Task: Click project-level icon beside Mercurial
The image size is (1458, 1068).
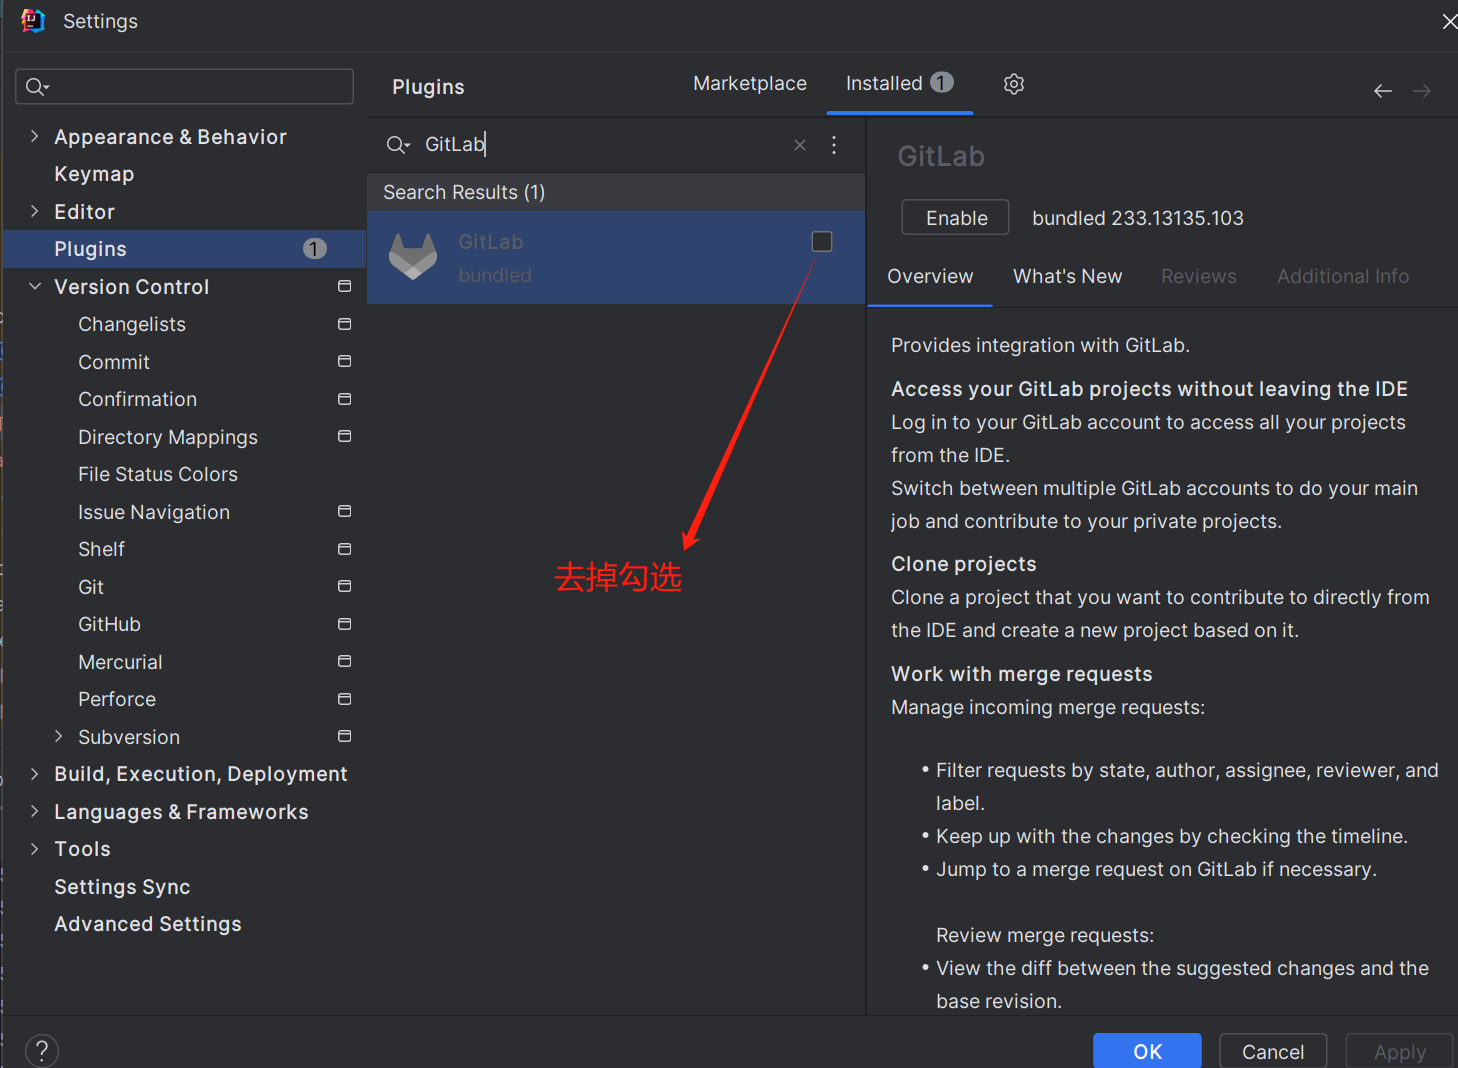Action: click(x=345, y=661)
